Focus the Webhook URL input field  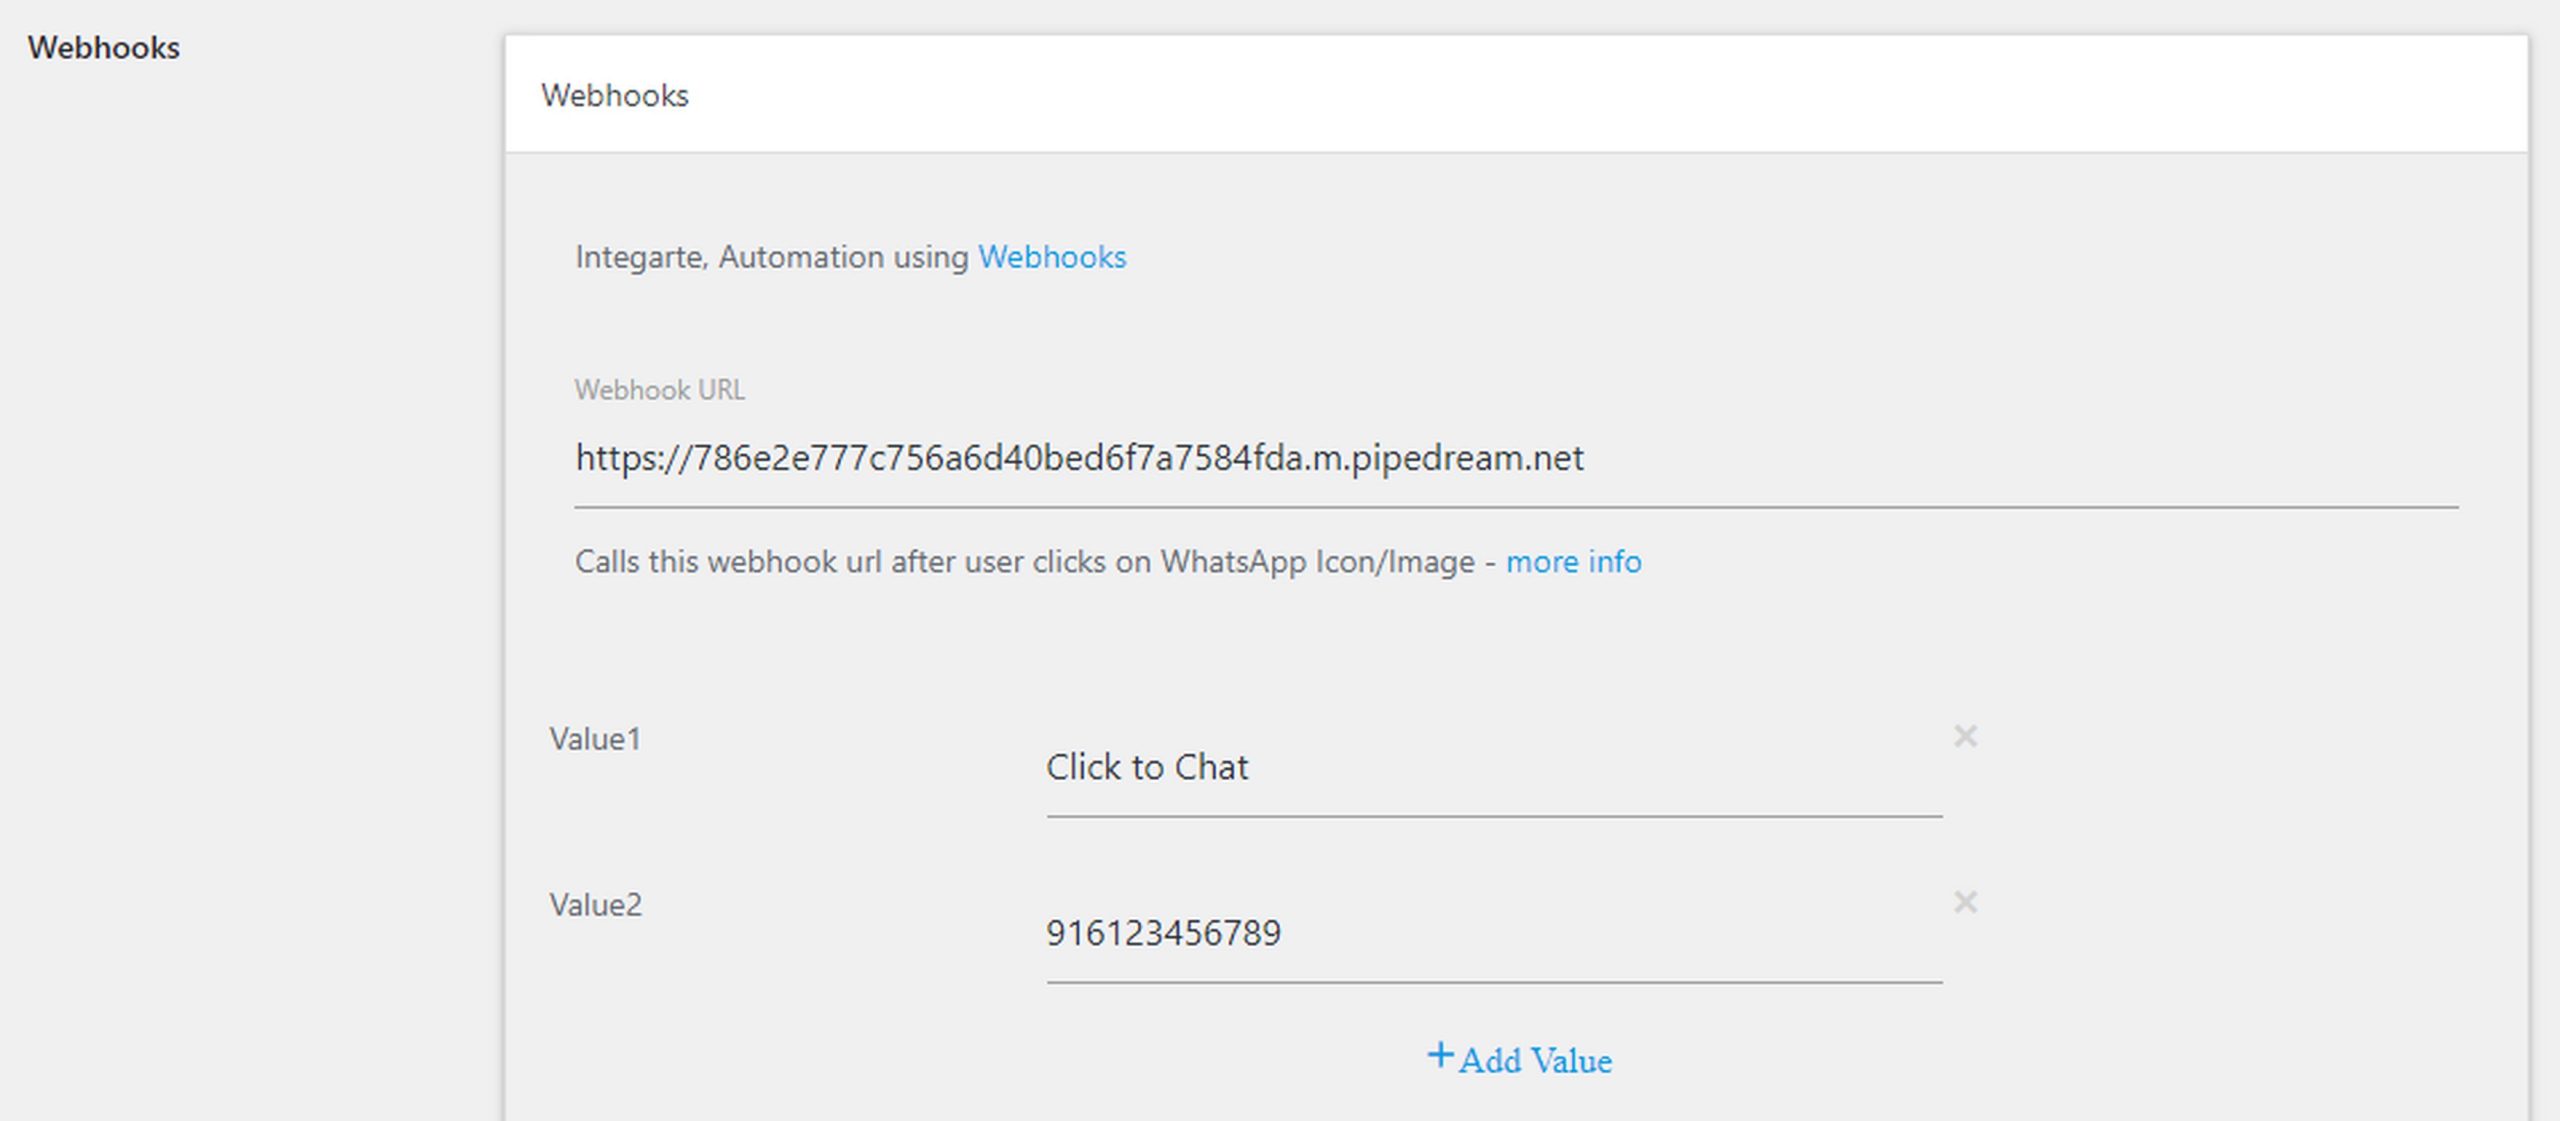(1516, 458)
